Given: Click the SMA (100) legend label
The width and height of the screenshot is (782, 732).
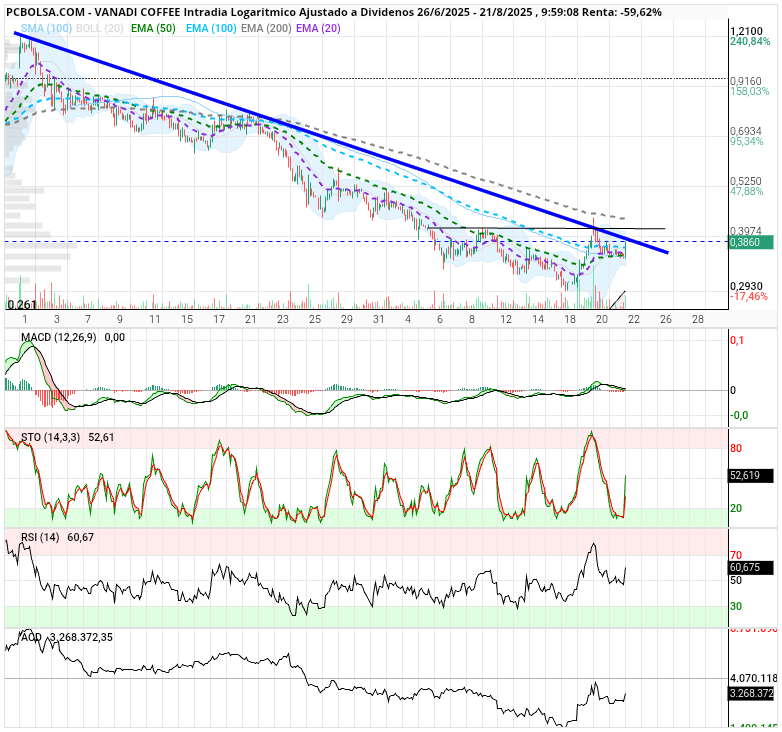Looking at the screenshot, I should point(46,28).
